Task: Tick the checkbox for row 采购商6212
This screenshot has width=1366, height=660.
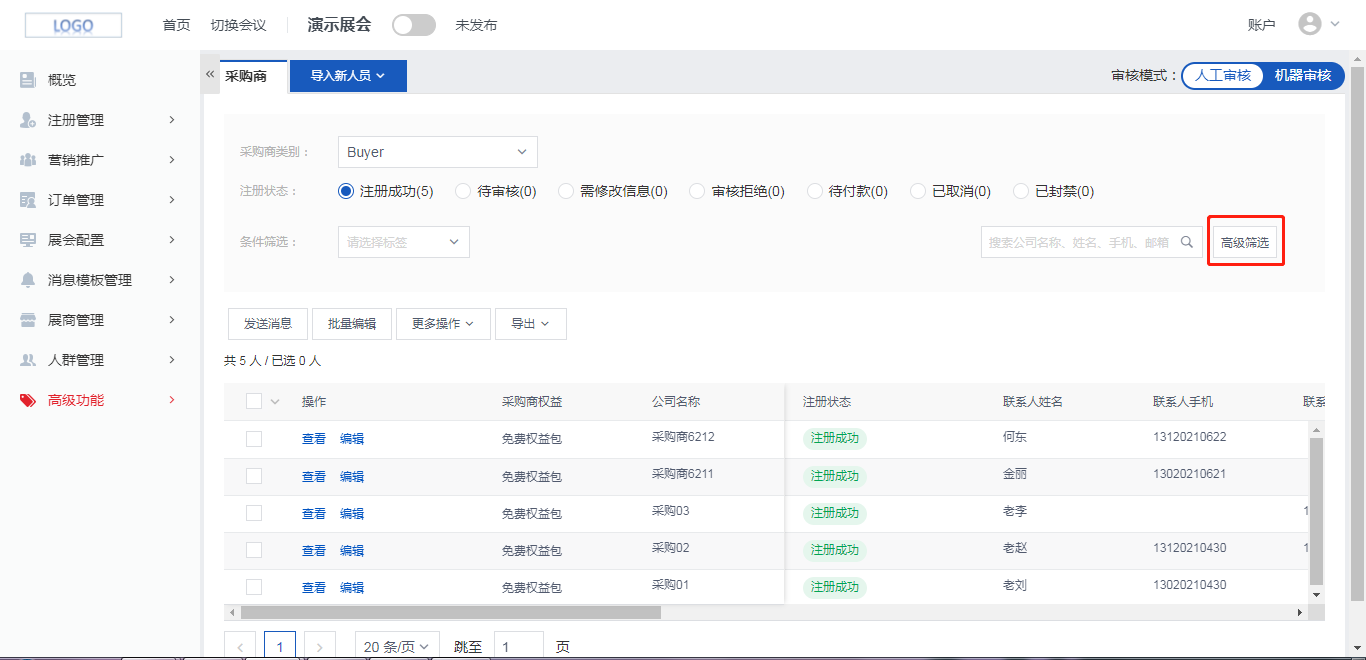Action: 254,439
